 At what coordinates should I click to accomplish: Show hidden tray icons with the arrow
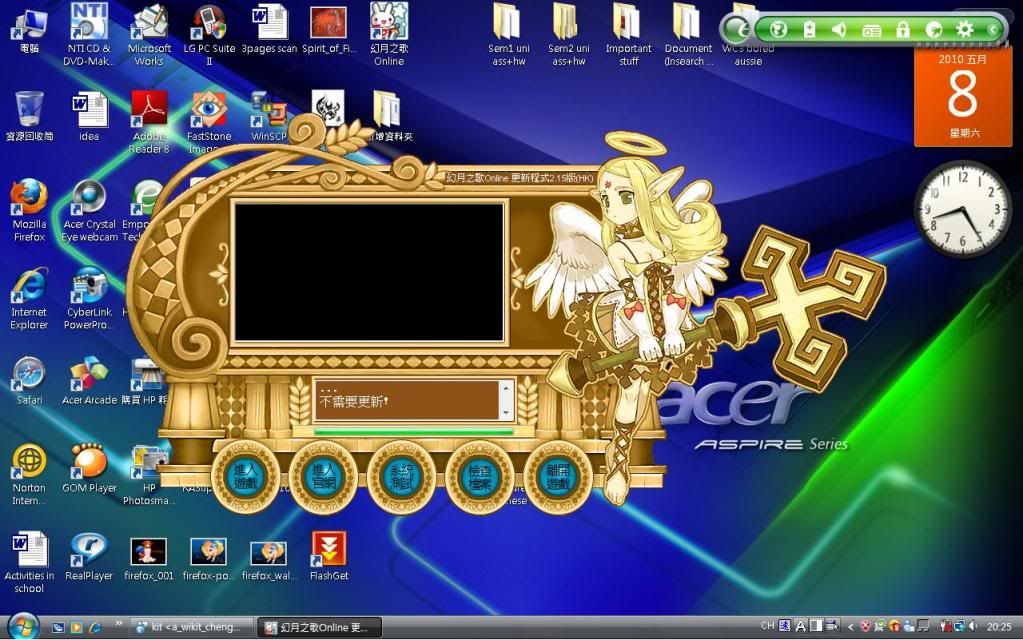point(850,627)
